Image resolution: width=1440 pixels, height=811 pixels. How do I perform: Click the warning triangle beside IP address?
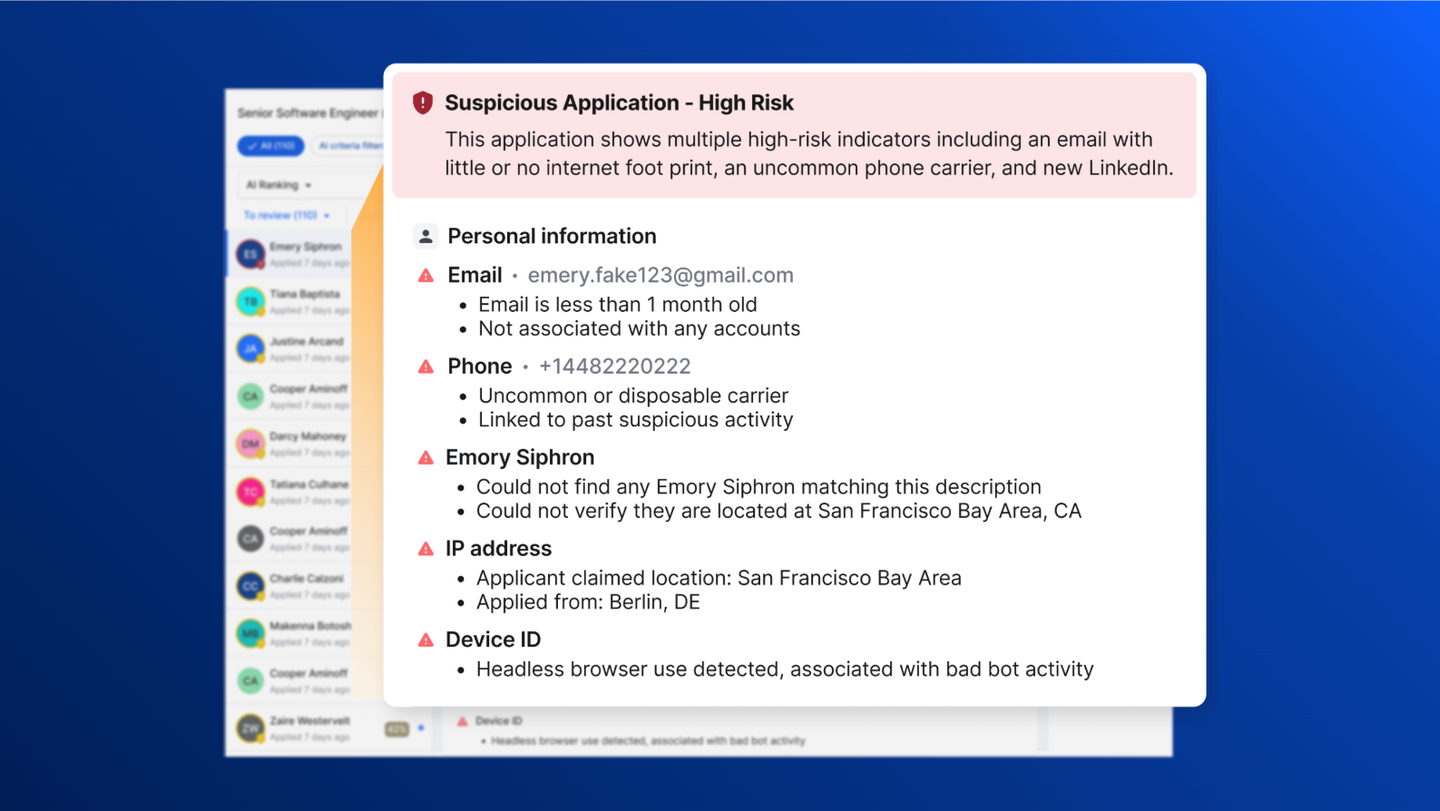click(426, 548)
